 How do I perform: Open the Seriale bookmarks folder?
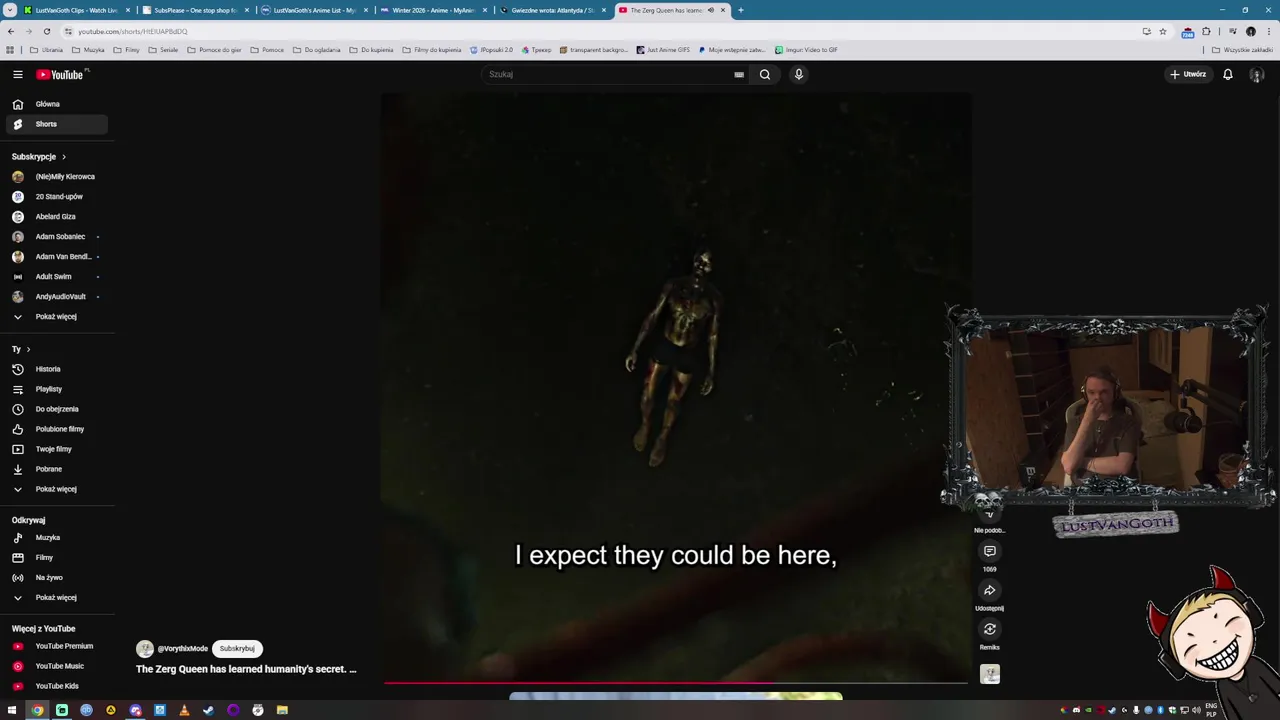point(163,50)
